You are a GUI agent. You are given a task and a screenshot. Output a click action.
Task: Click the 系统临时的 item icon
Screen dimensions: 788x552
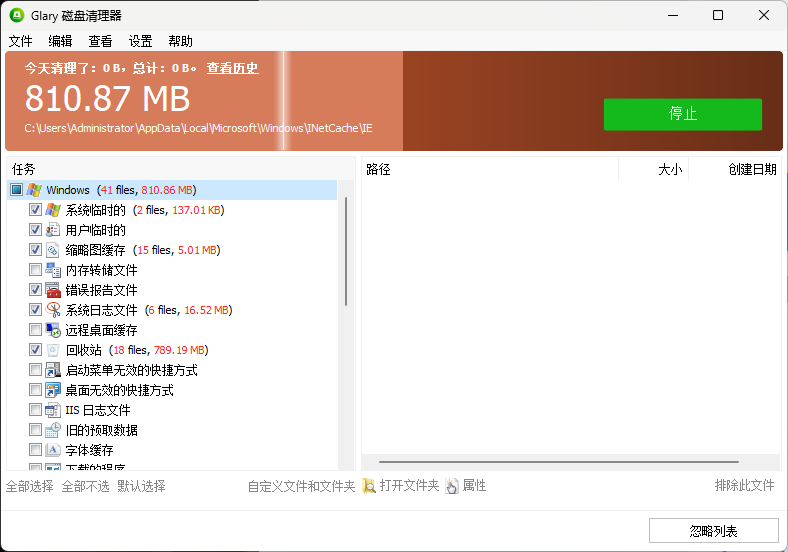(x=53, y=210)
